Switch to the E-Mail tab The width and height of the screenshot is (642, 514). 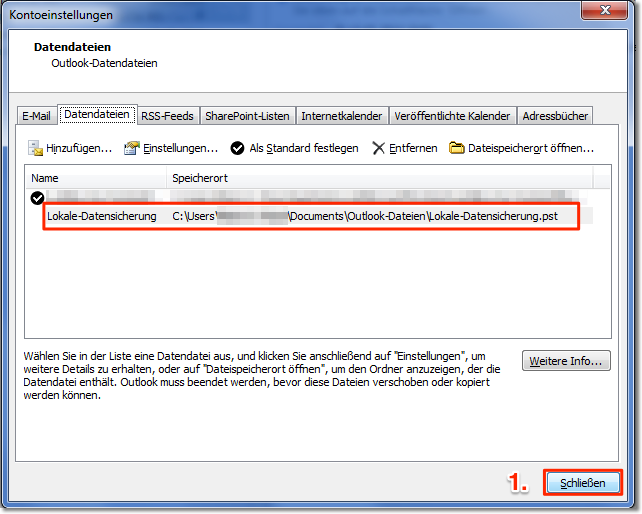37,116
